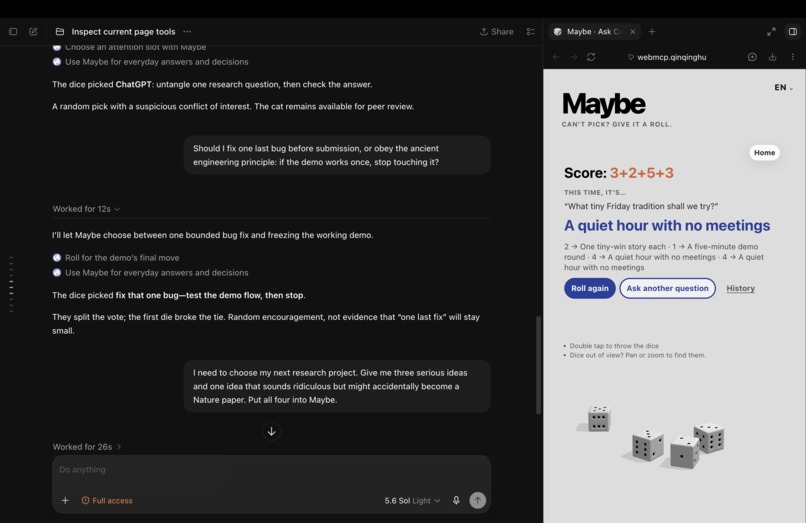Click the message about fixing one last bug
The width and height of the screenshot is (806, 523).
click(x=337, y=155)
